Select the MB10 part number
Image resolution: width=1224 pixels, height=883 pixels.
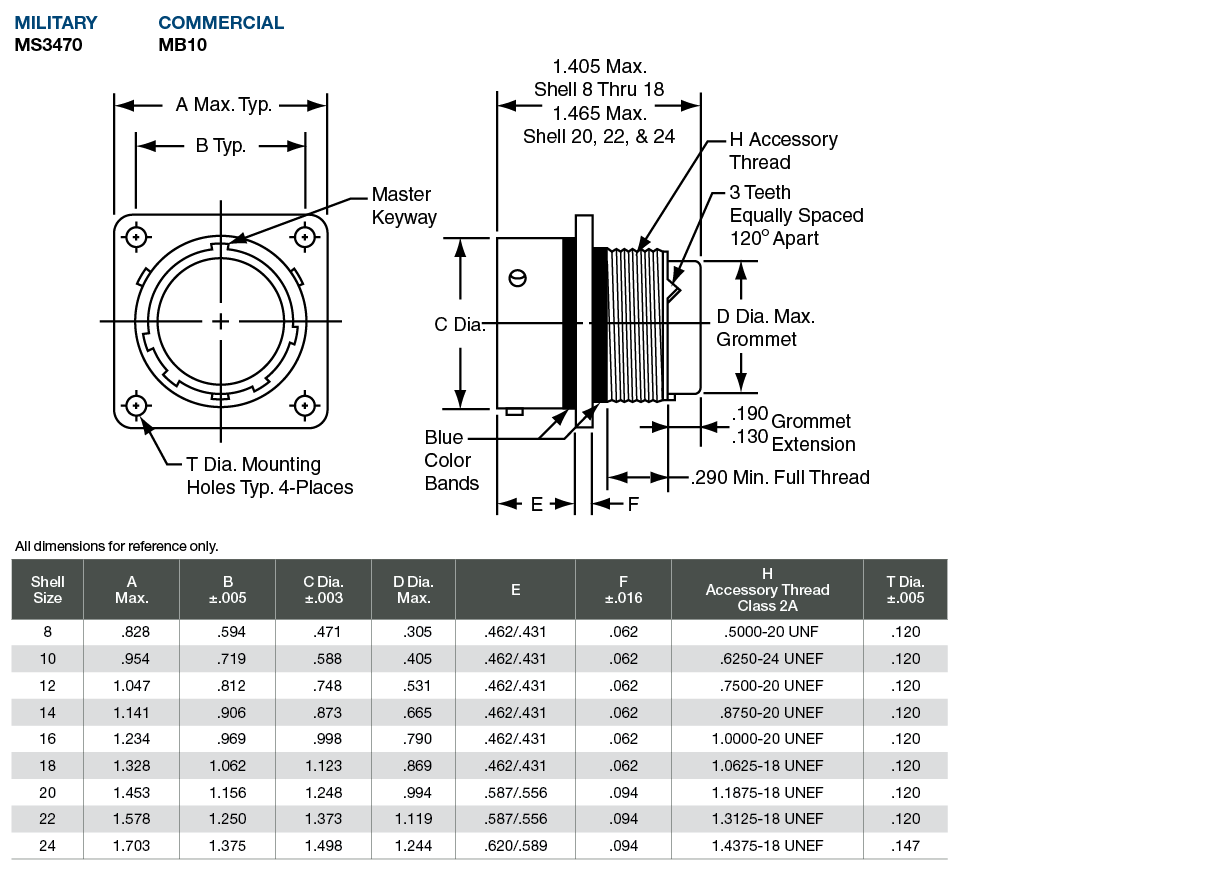pyautogui.click(x=183, y=44)
